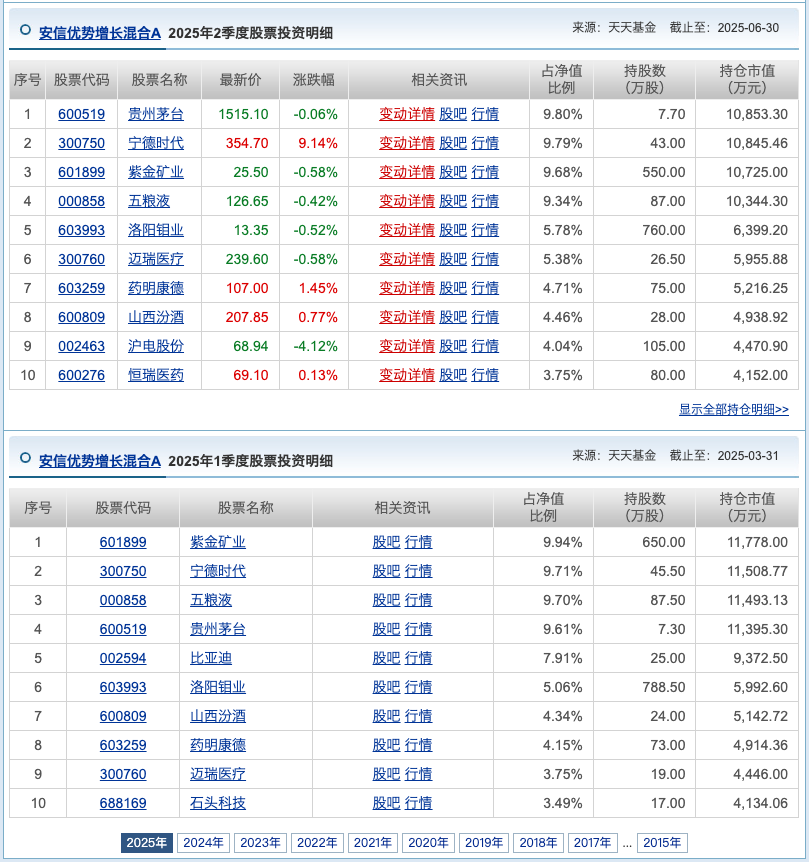Open 迈瑞医疗 name link in Q2 table

tap(156, 259)
